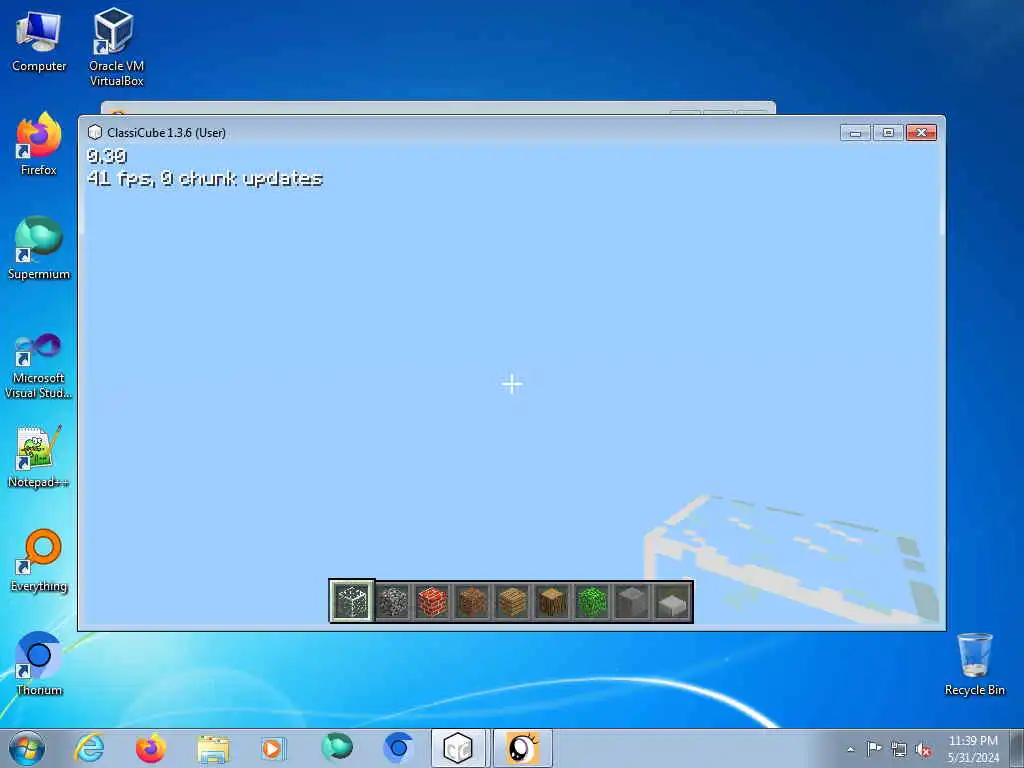Select the Everything search desktop shortcut

click(39, 560)
